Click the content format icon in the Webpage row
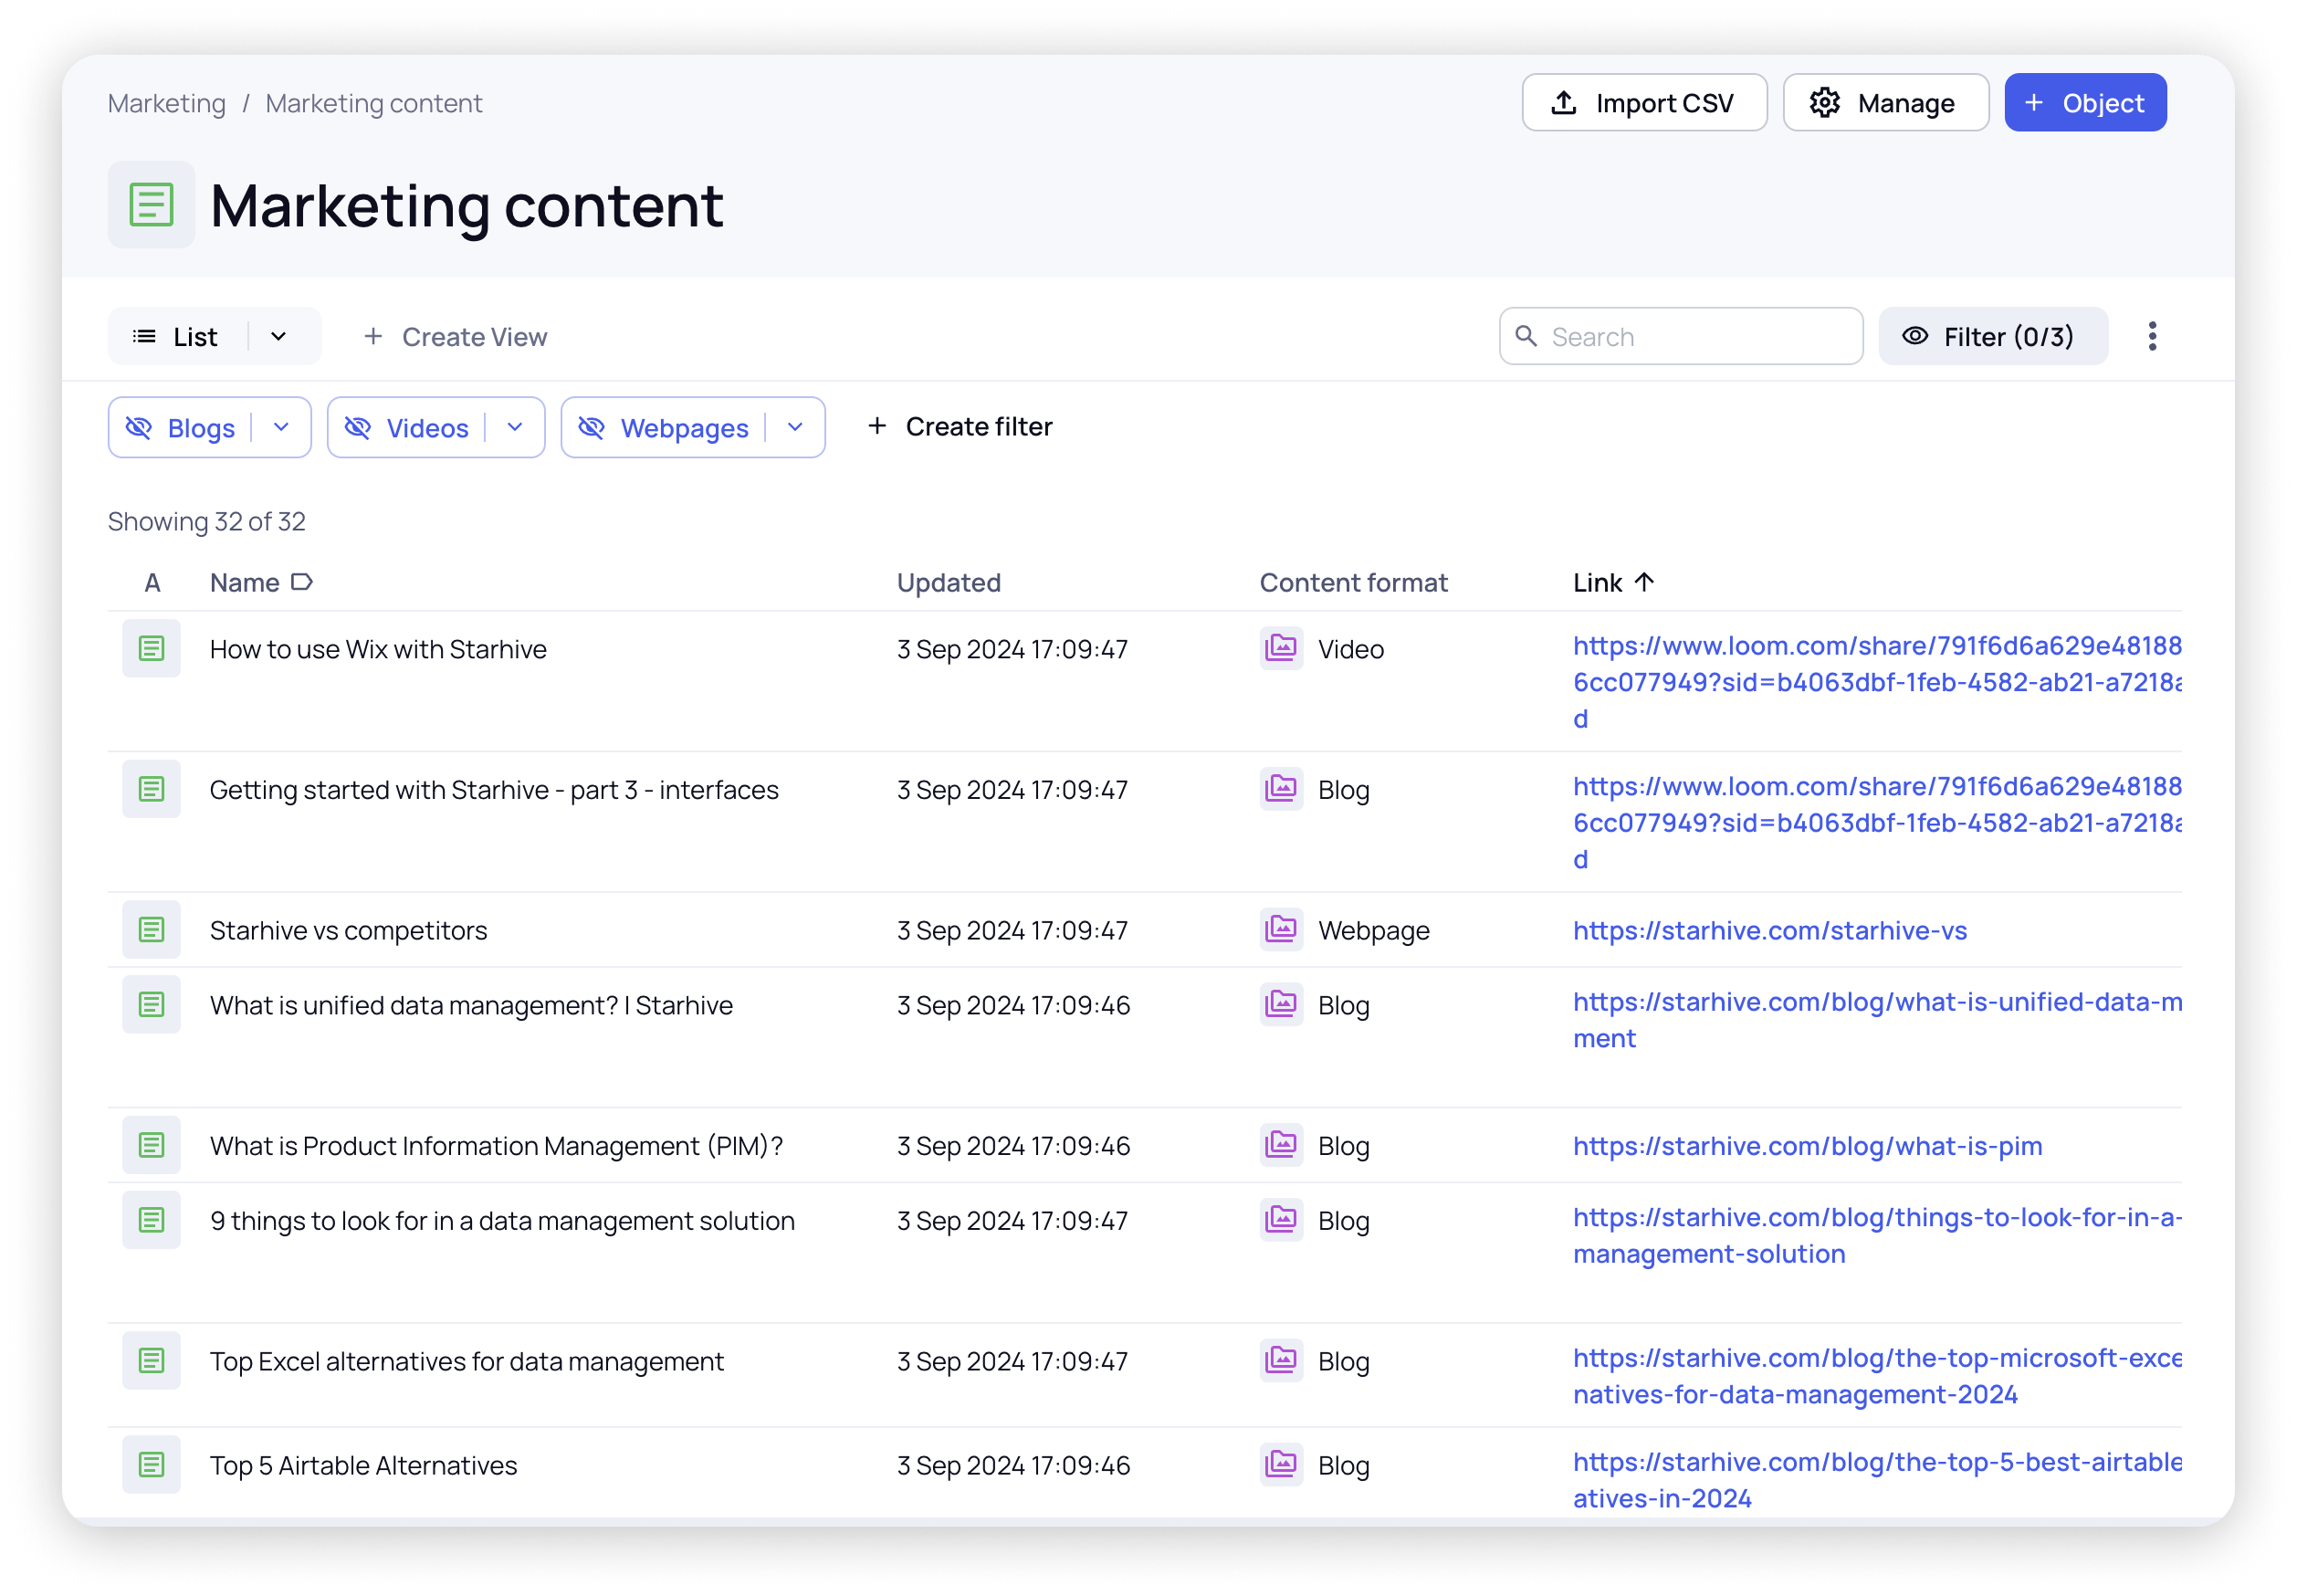 coord(1281,930)
